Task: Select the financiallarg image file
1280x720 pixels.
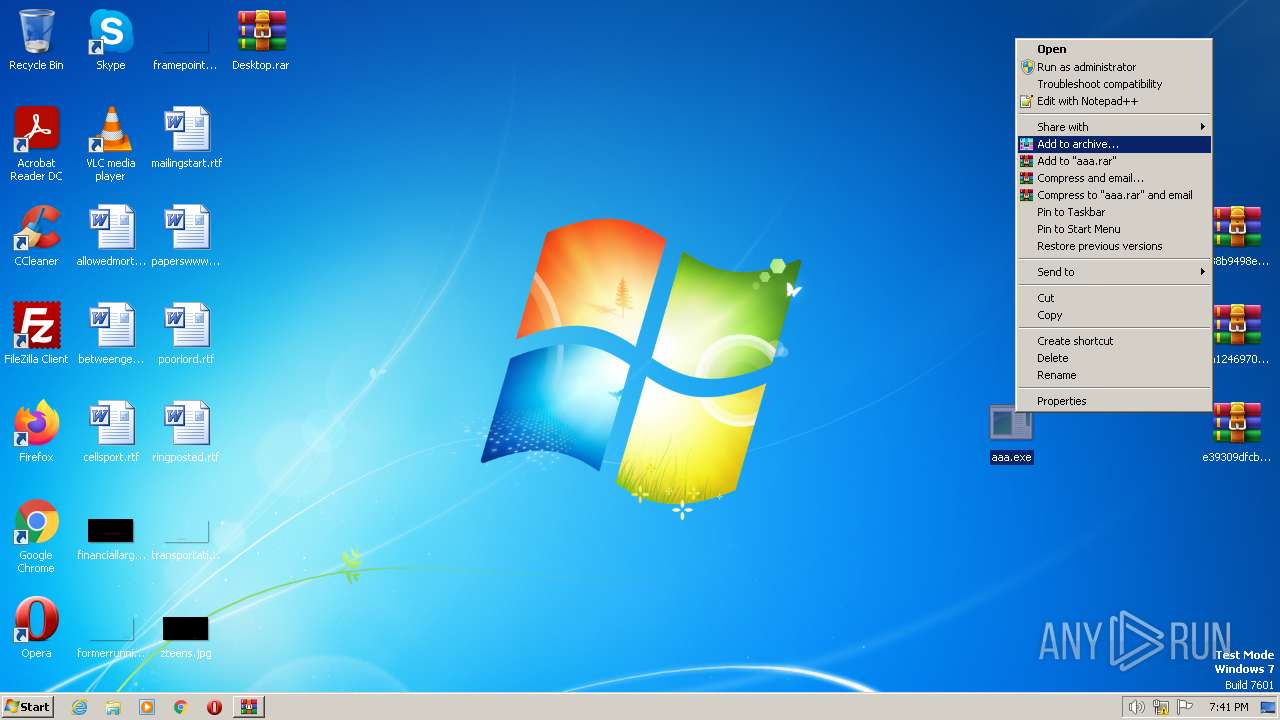Action: (x=110, y=538)
